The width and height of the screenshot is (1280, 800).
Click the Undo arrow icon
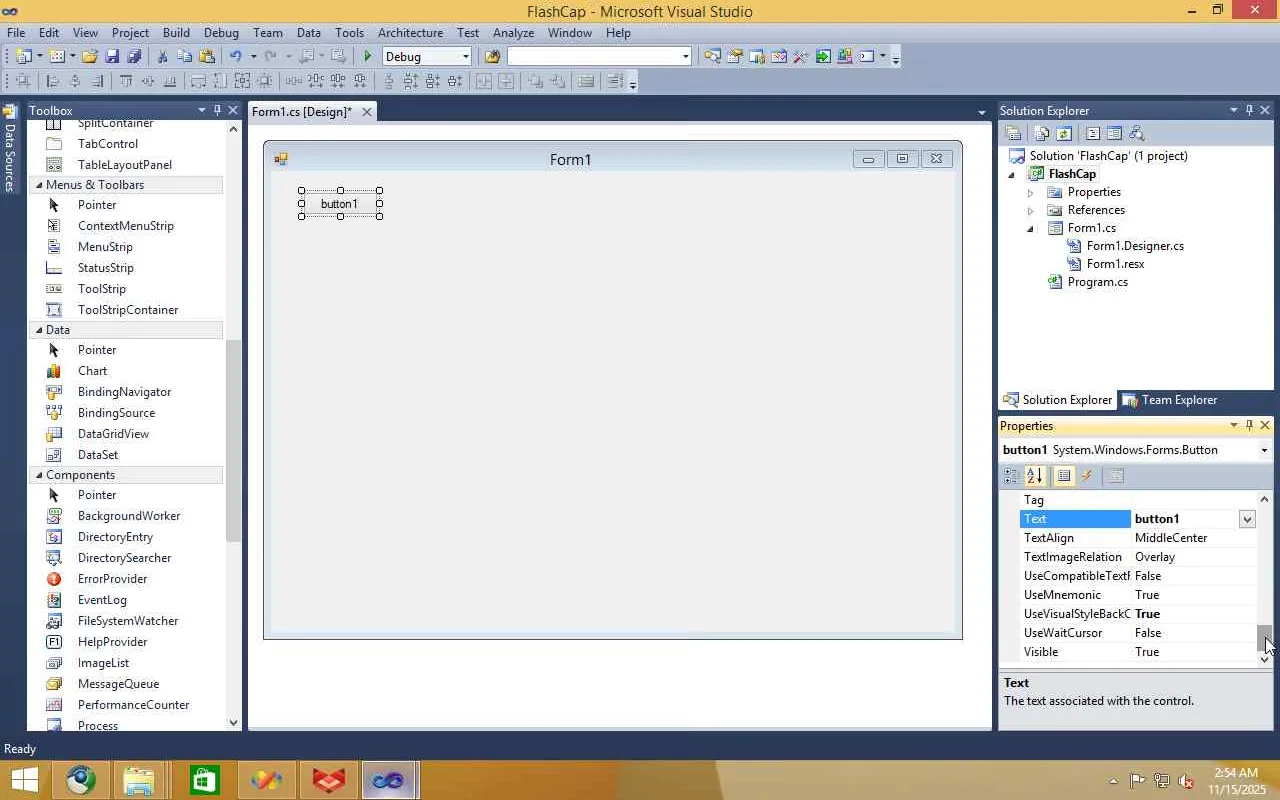[236, 56]
